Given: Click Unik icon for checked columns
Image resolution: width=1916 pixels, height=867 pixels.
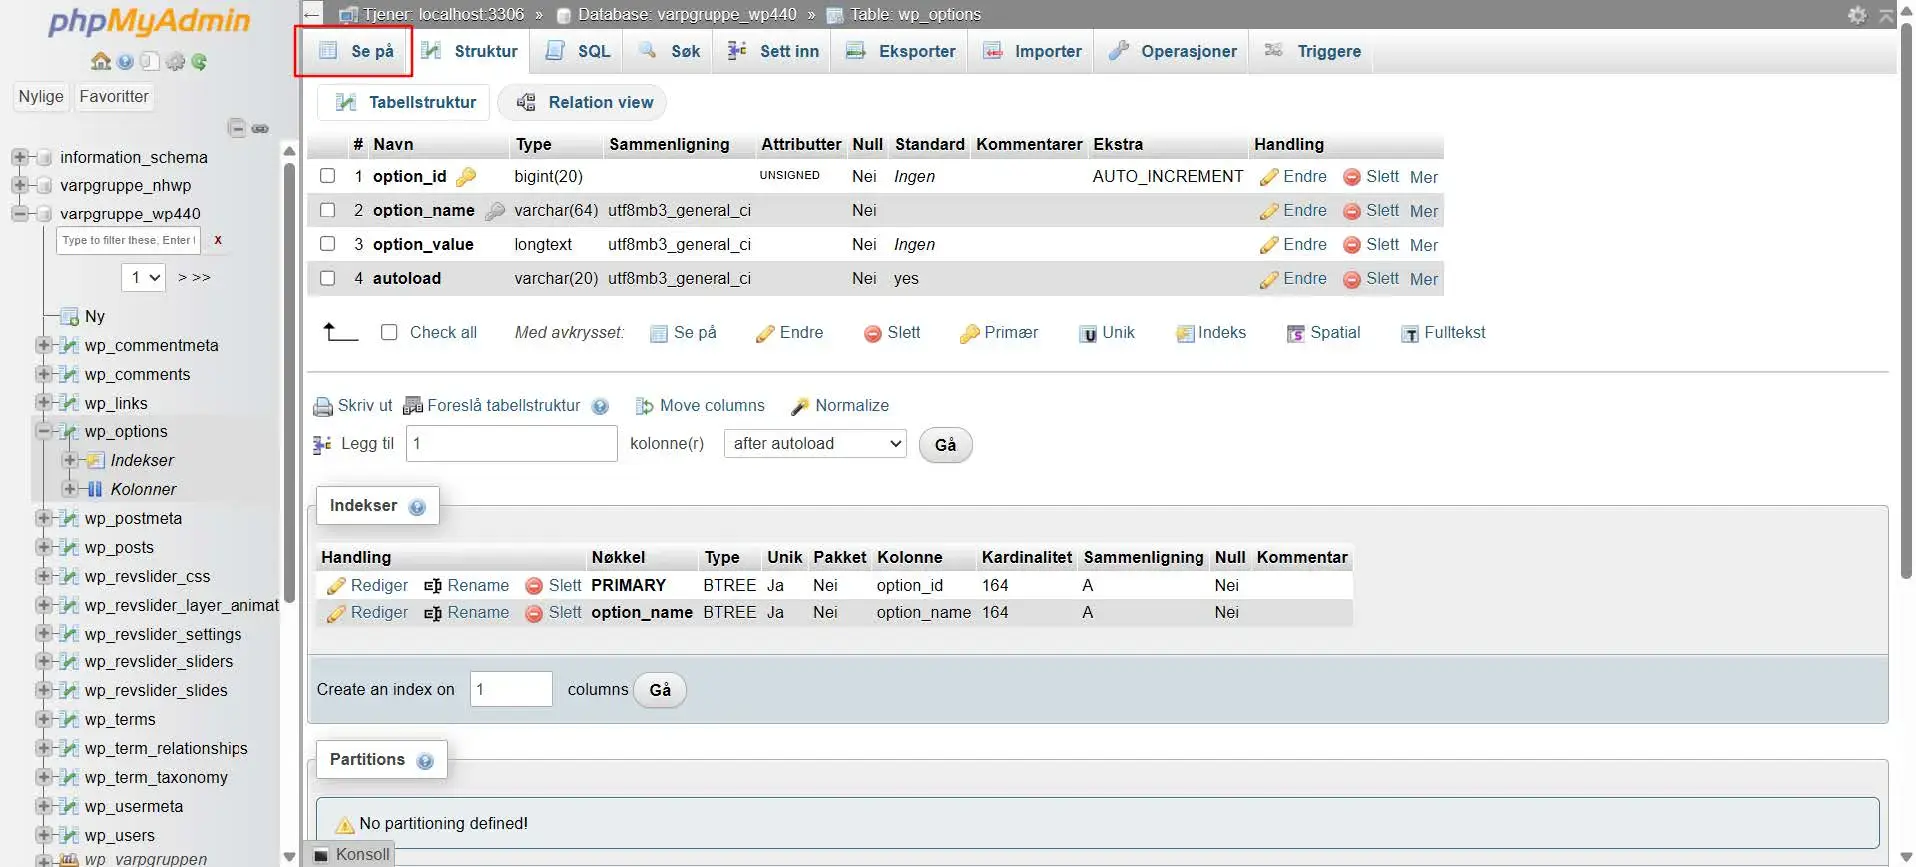Looking at the screenshot, I should coord(1088,334).
